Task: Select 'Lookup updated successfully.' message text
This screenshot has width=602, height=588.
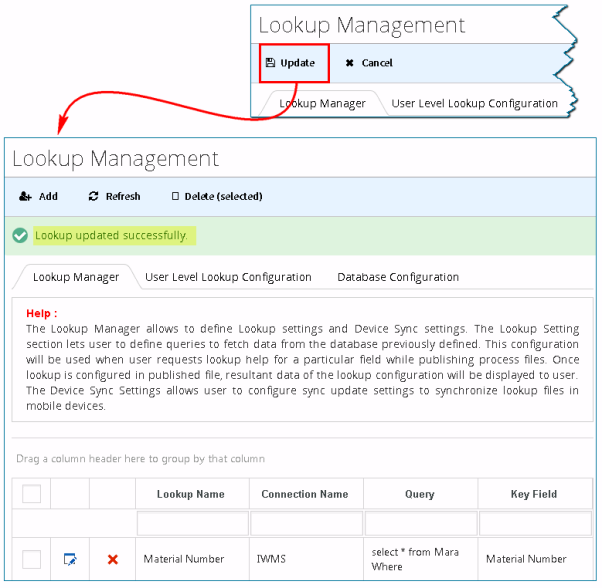Action: point(111,235)
